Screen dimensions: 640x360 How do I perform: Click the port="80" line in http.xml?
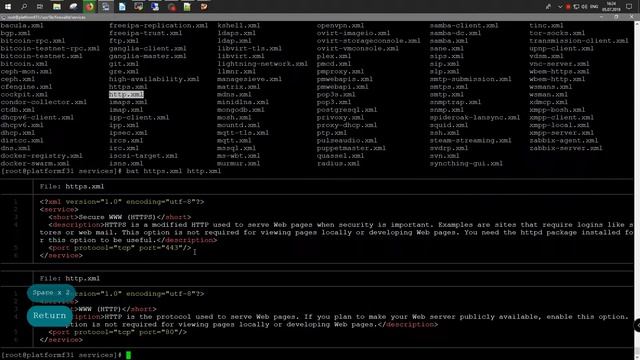(118, 332)
